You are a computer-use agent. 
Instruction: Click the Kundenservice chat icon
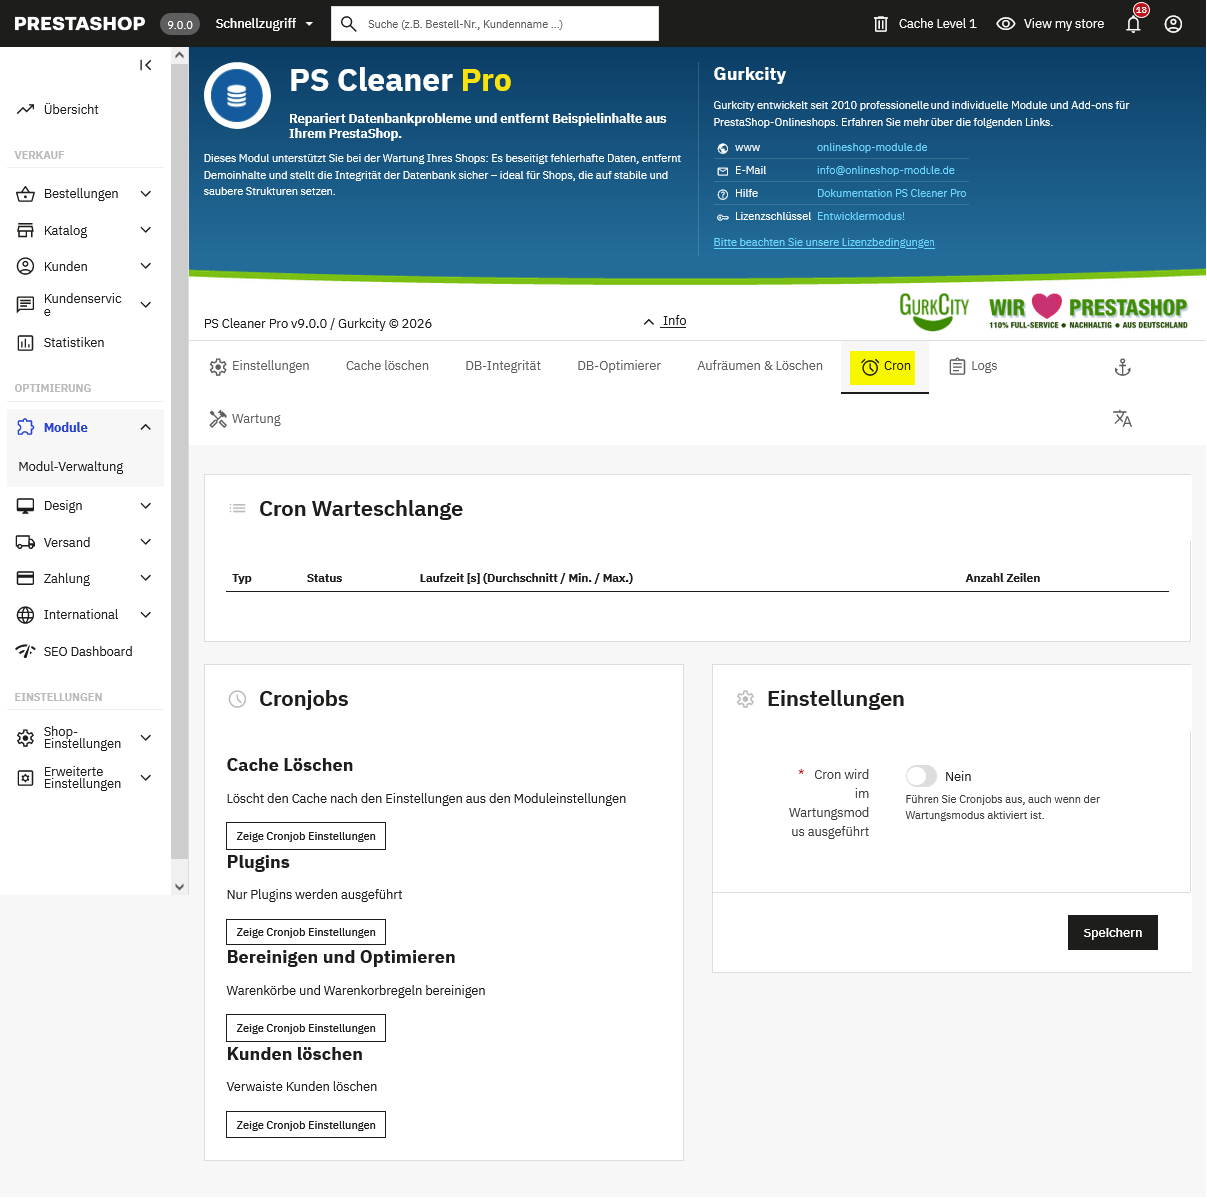click(x=26, y=305)
